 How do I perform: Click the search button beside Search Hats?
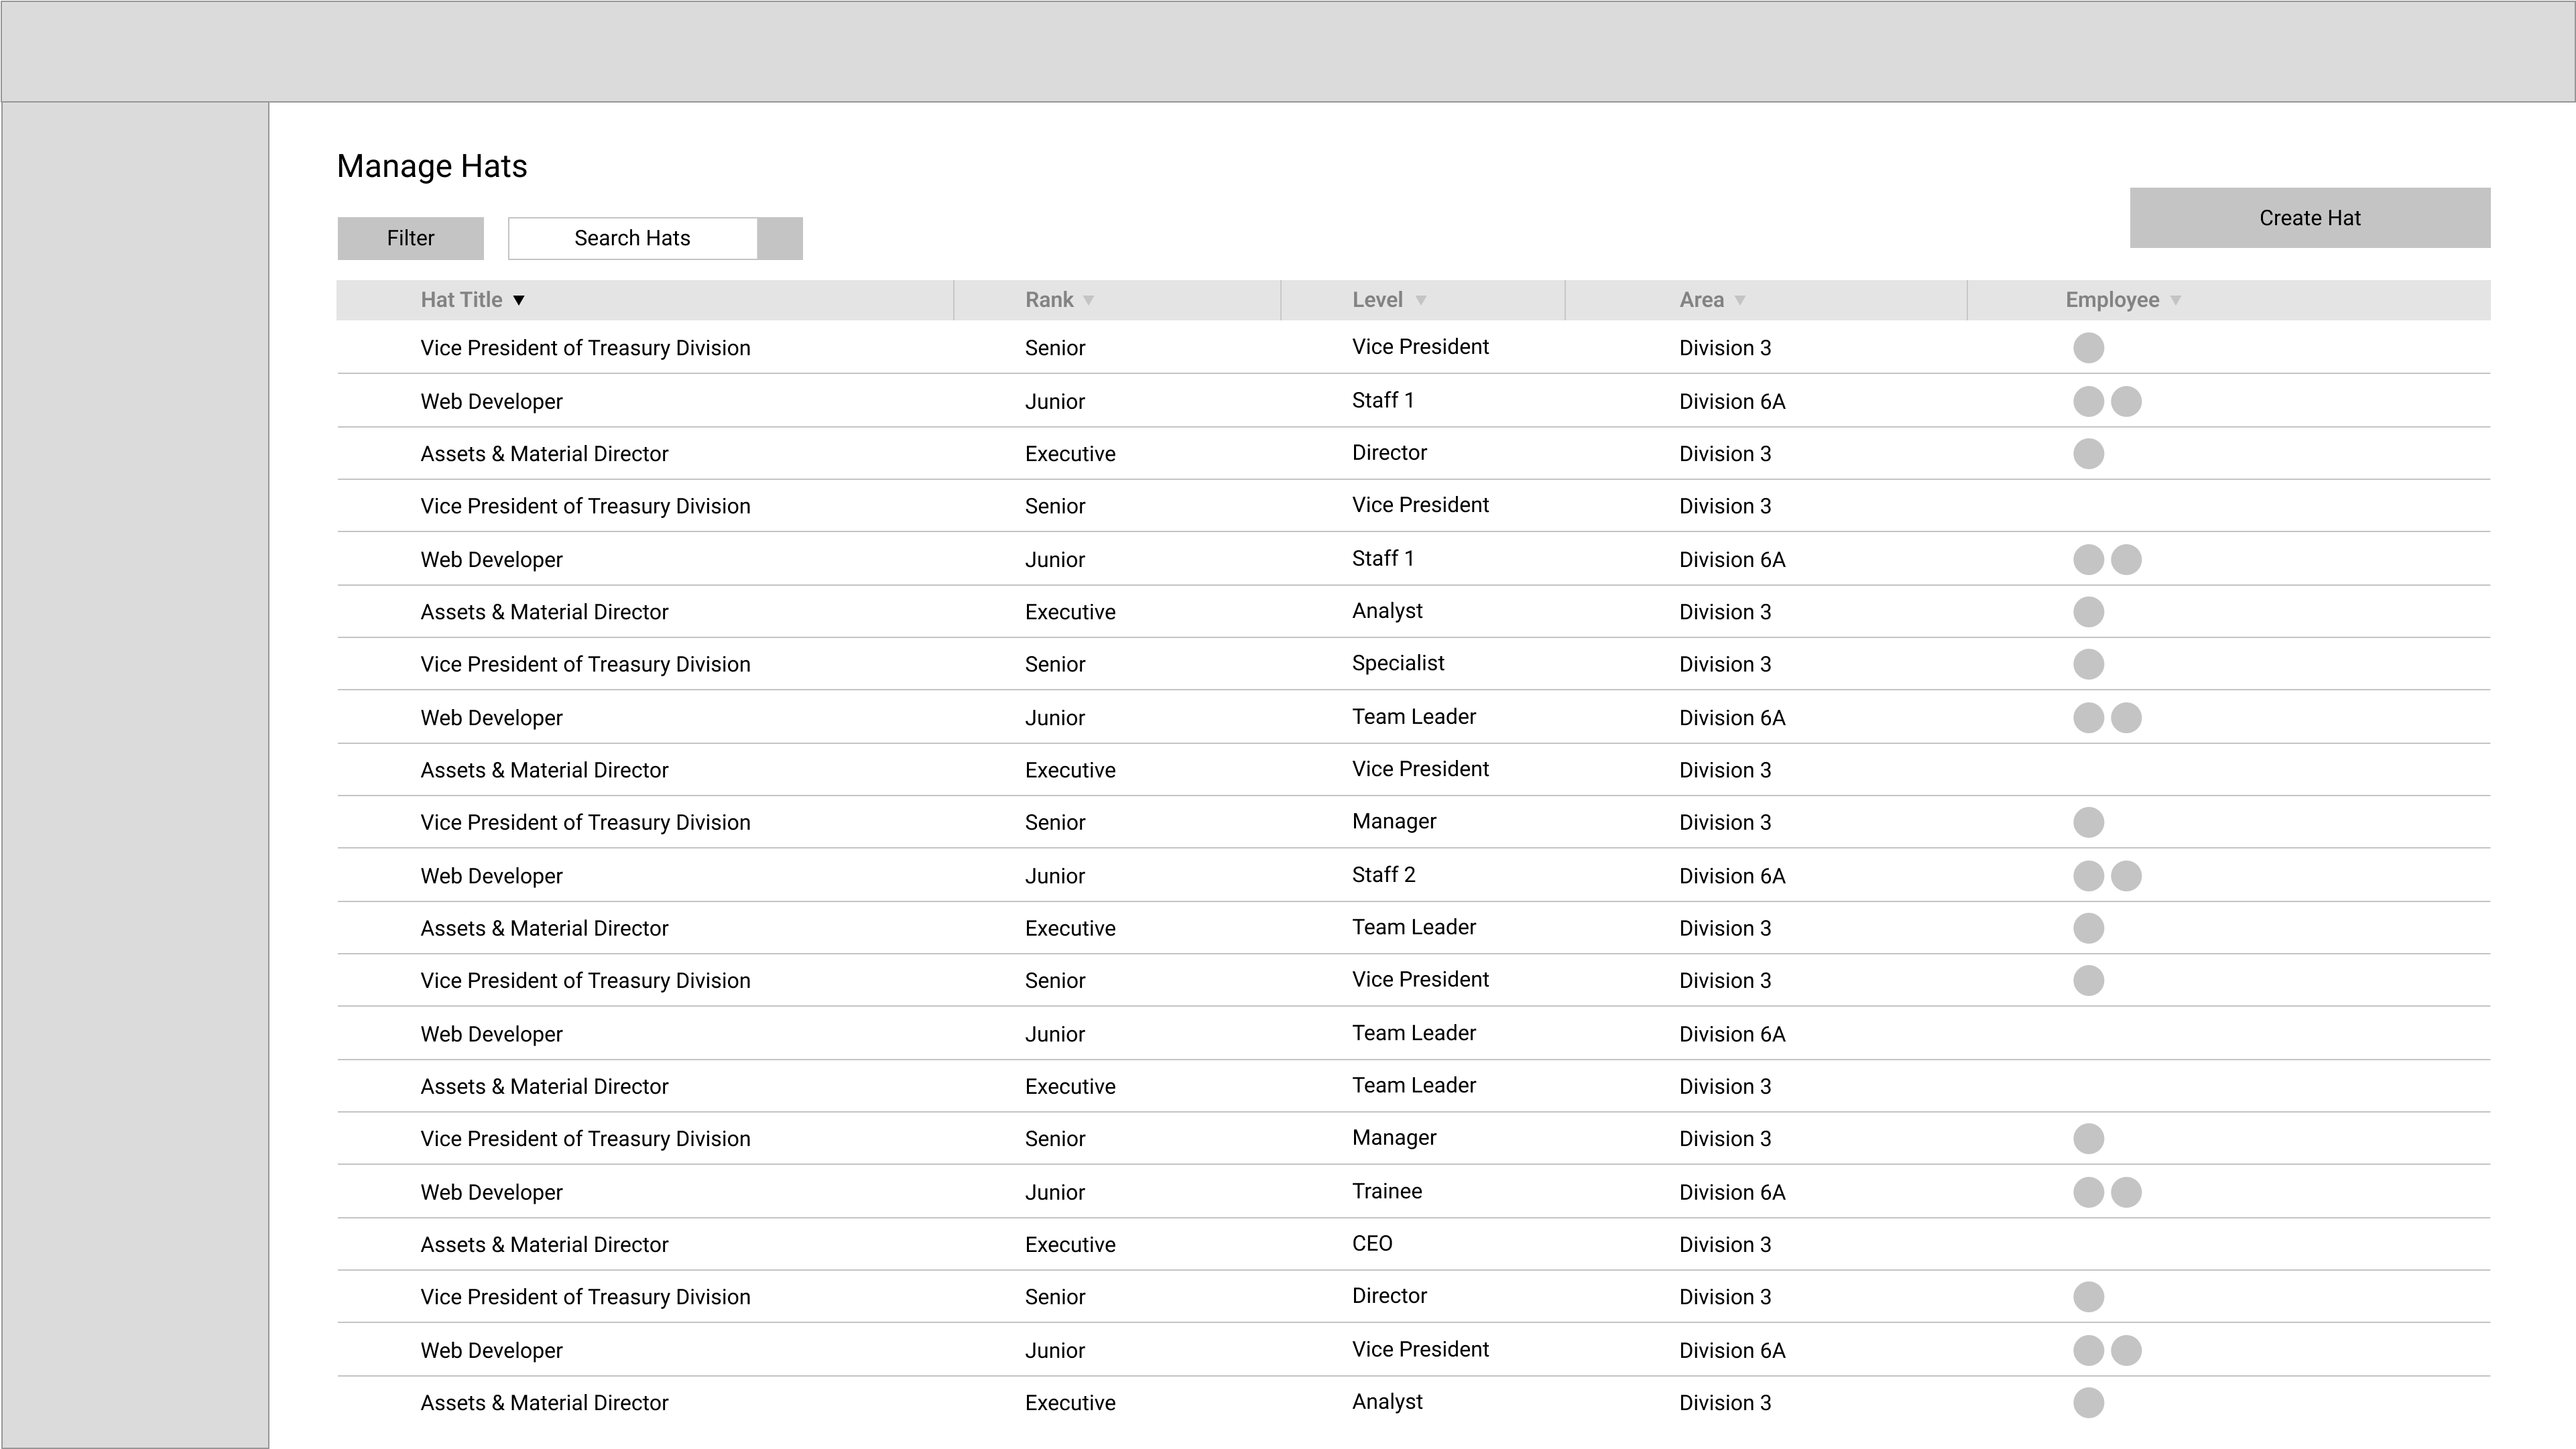[779, 238]
